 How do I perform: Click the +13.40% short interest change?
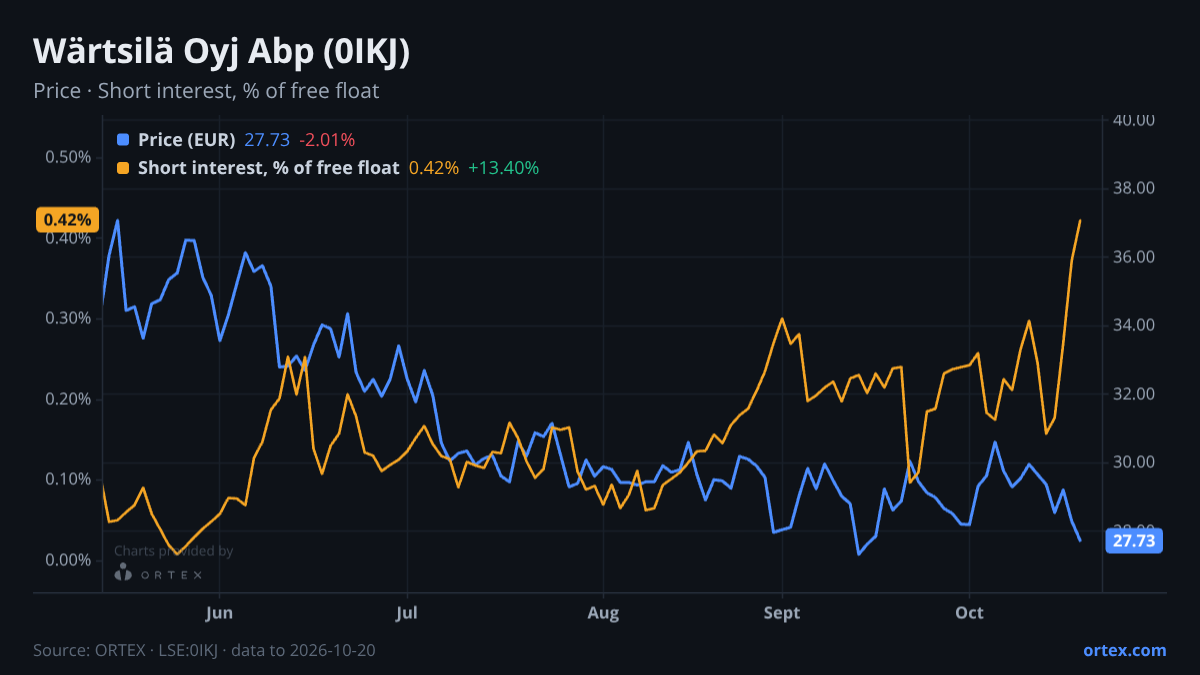pyautogui.click(x=504, y=168)
